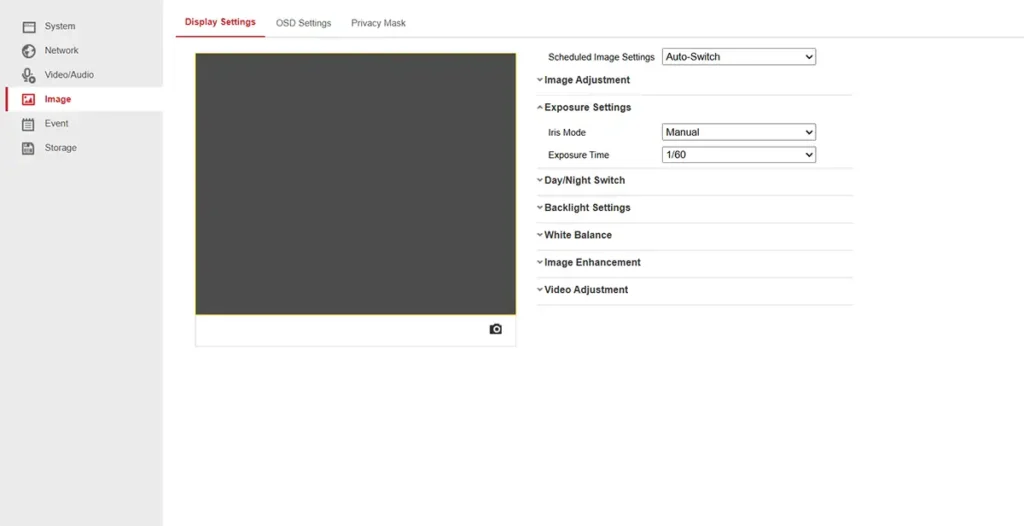
Task: Expand the Image Enhancement section
Action: [x=592, y=262]
